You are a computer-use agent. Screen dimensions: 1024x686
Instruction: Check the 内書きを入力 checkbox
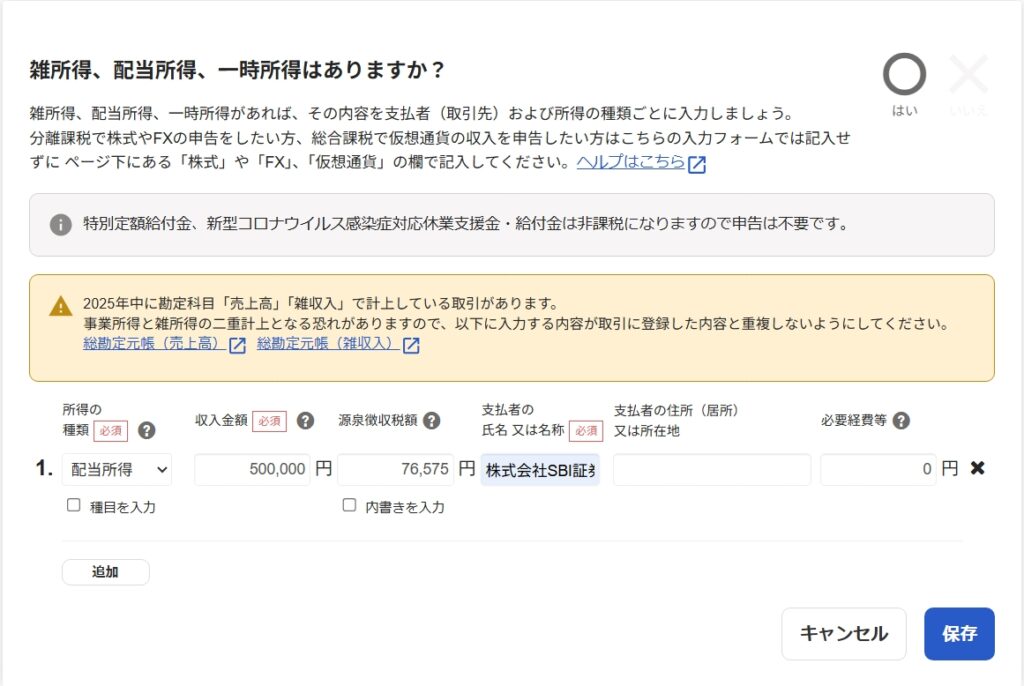tap(349, 506)
